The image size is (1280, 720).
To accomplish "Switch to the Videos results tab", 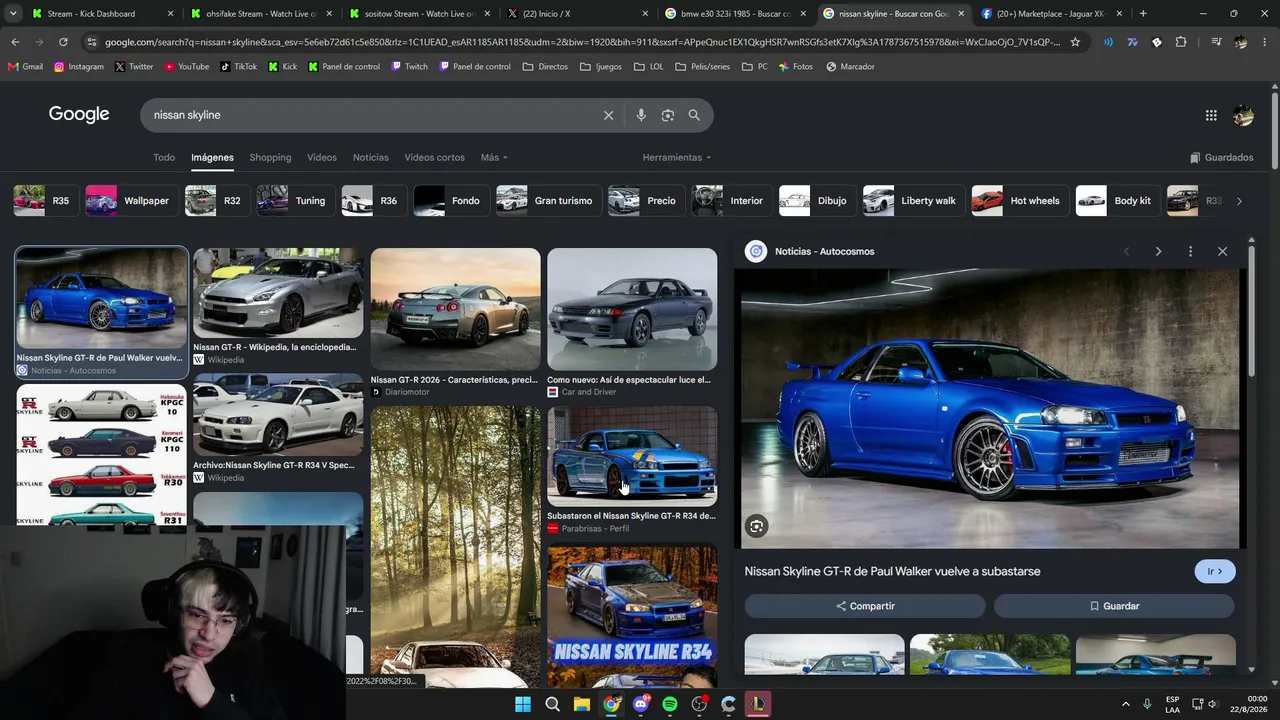I will click(x=322, y=157).
